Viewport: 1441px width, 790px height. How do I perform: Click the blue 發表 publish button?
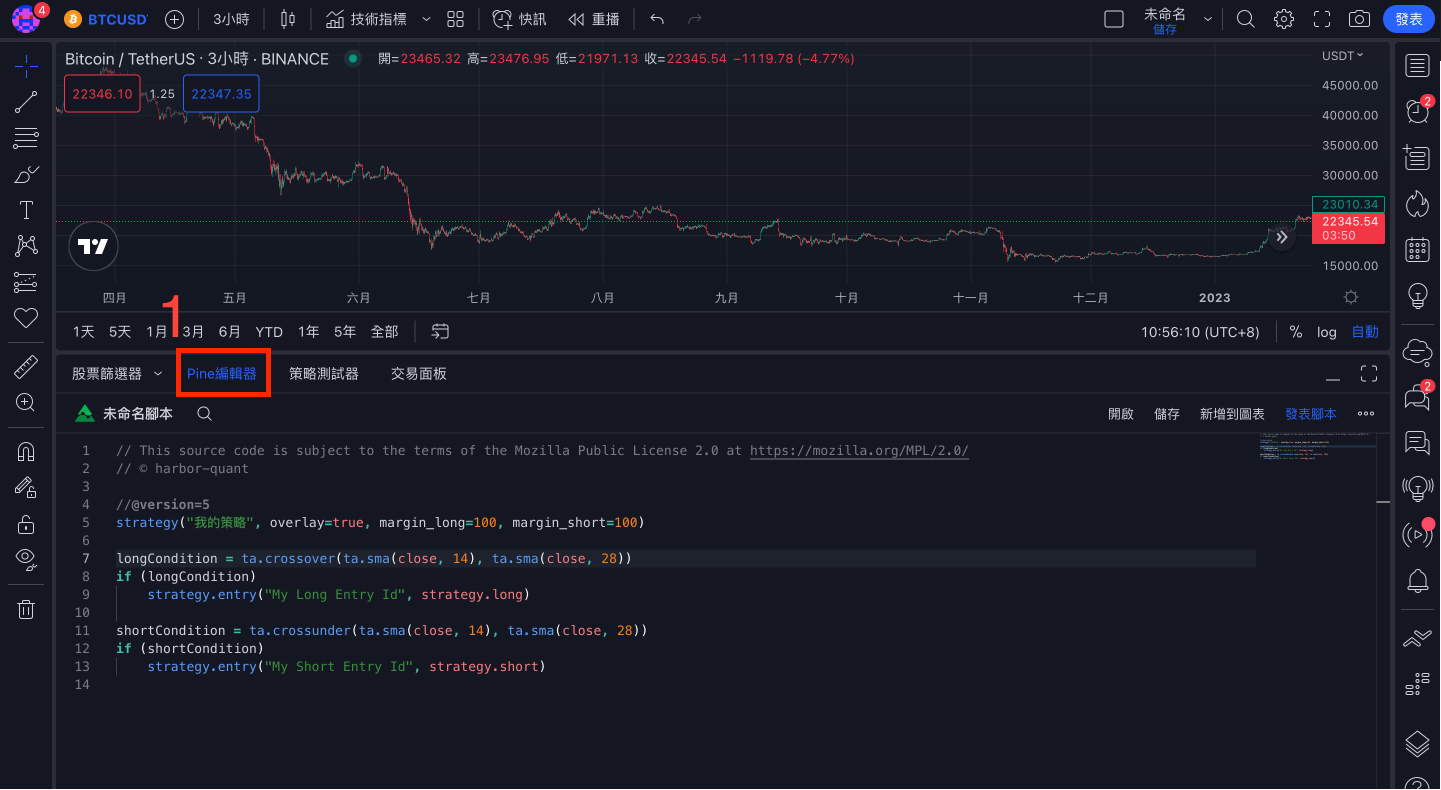[1409, 19]
